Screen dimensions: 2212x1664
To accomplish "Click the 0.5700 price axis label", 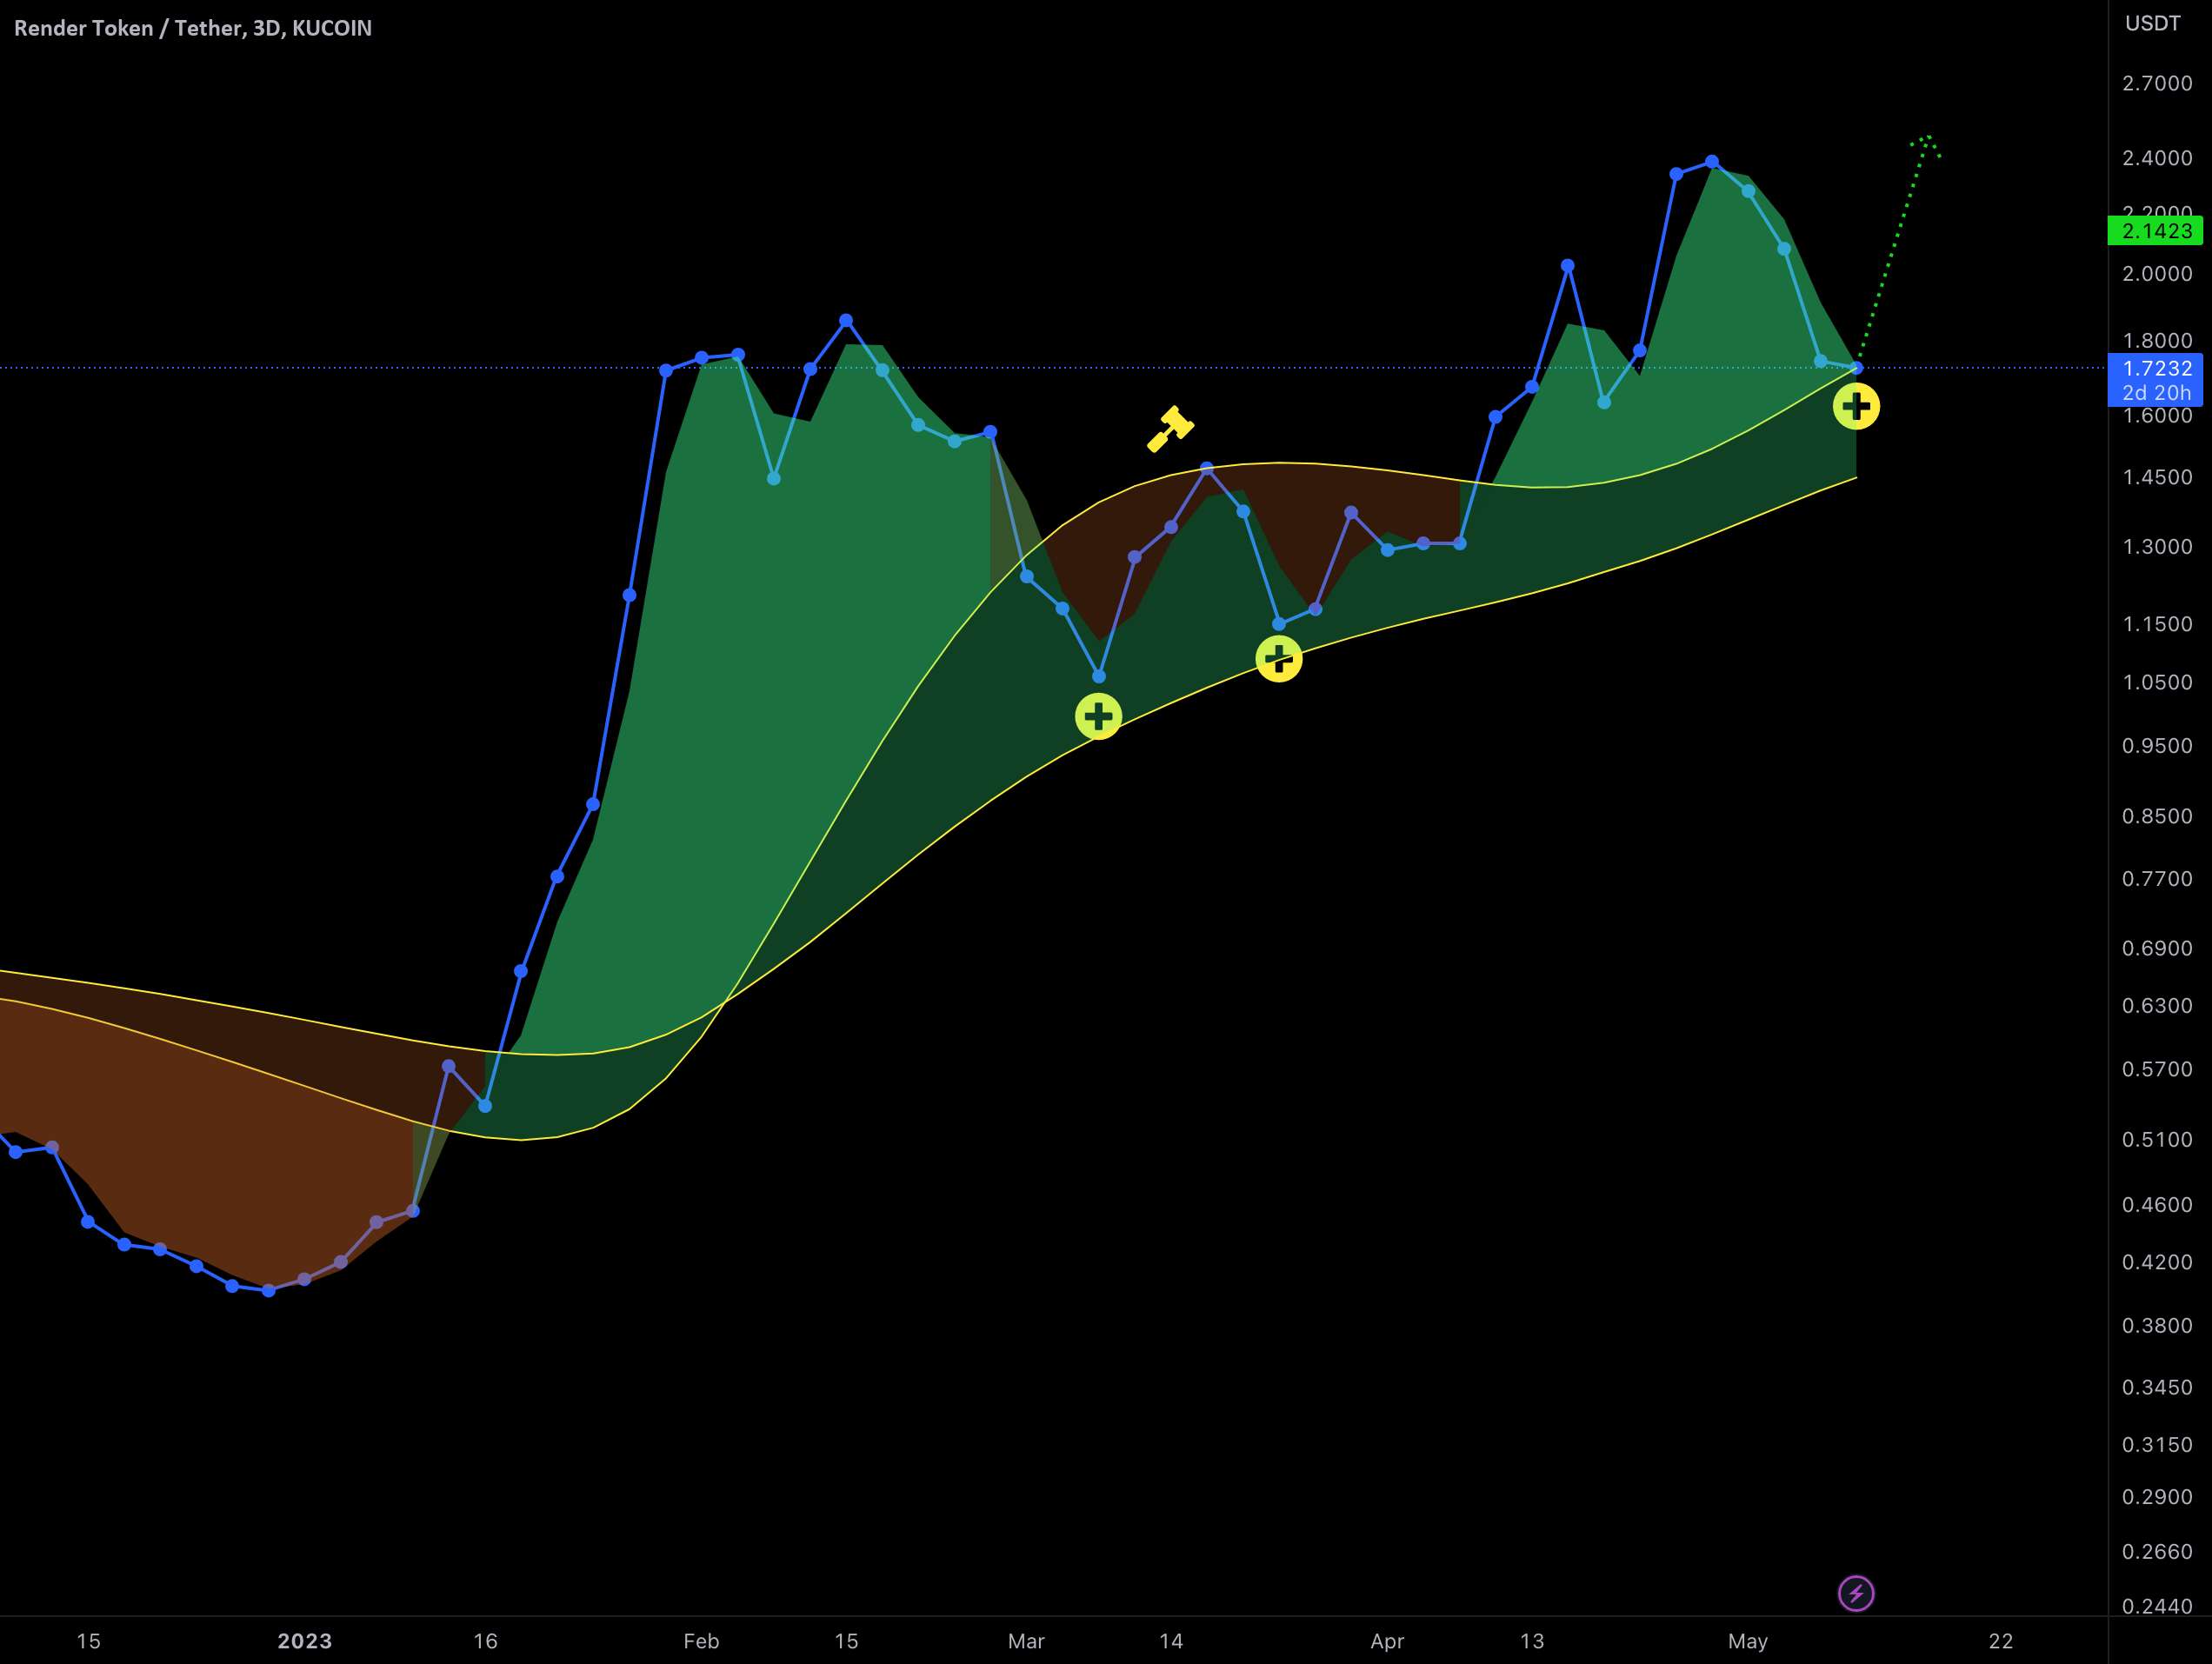I will [x=2157, y=1069].
